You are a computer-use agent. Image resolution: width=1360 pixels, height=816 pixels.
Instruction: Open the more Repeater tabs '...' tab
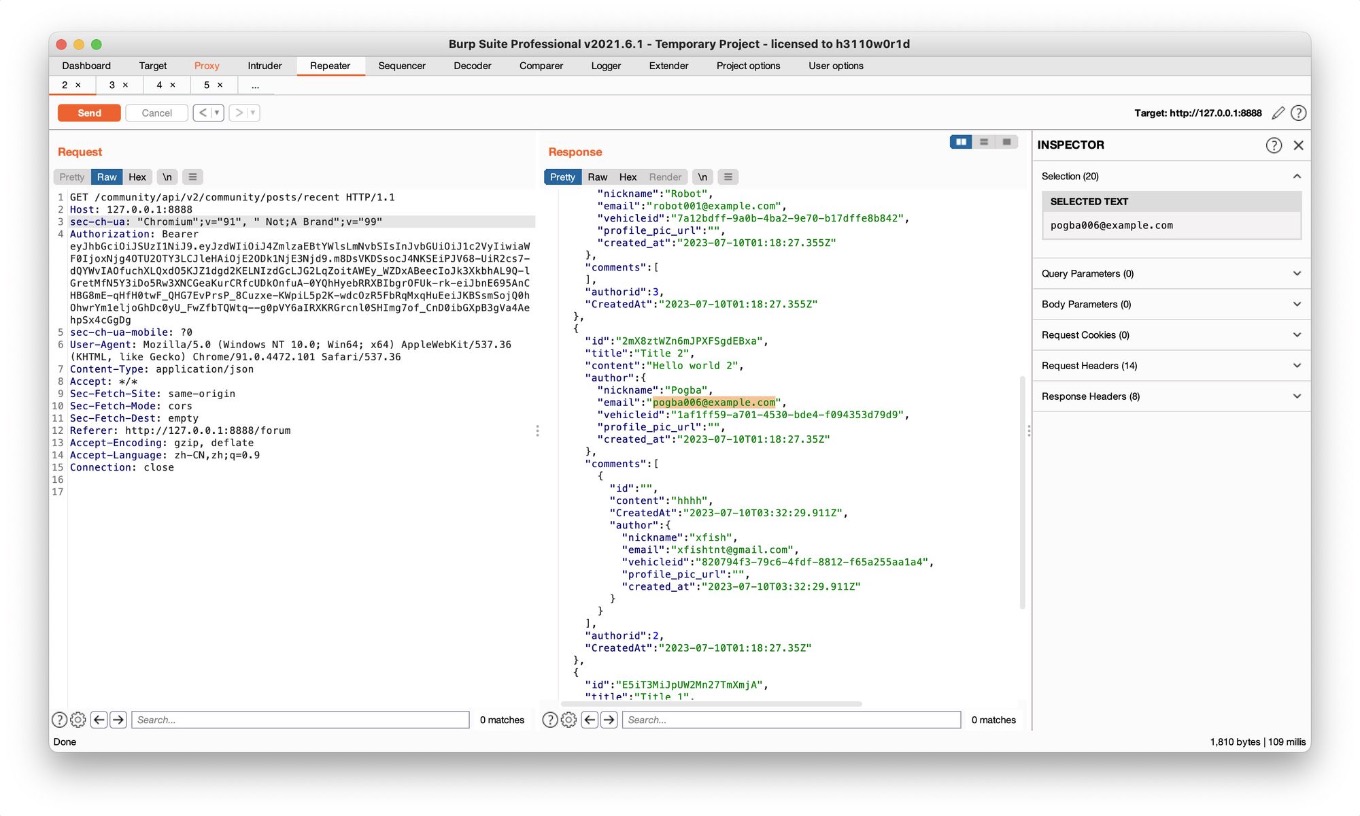255,85
